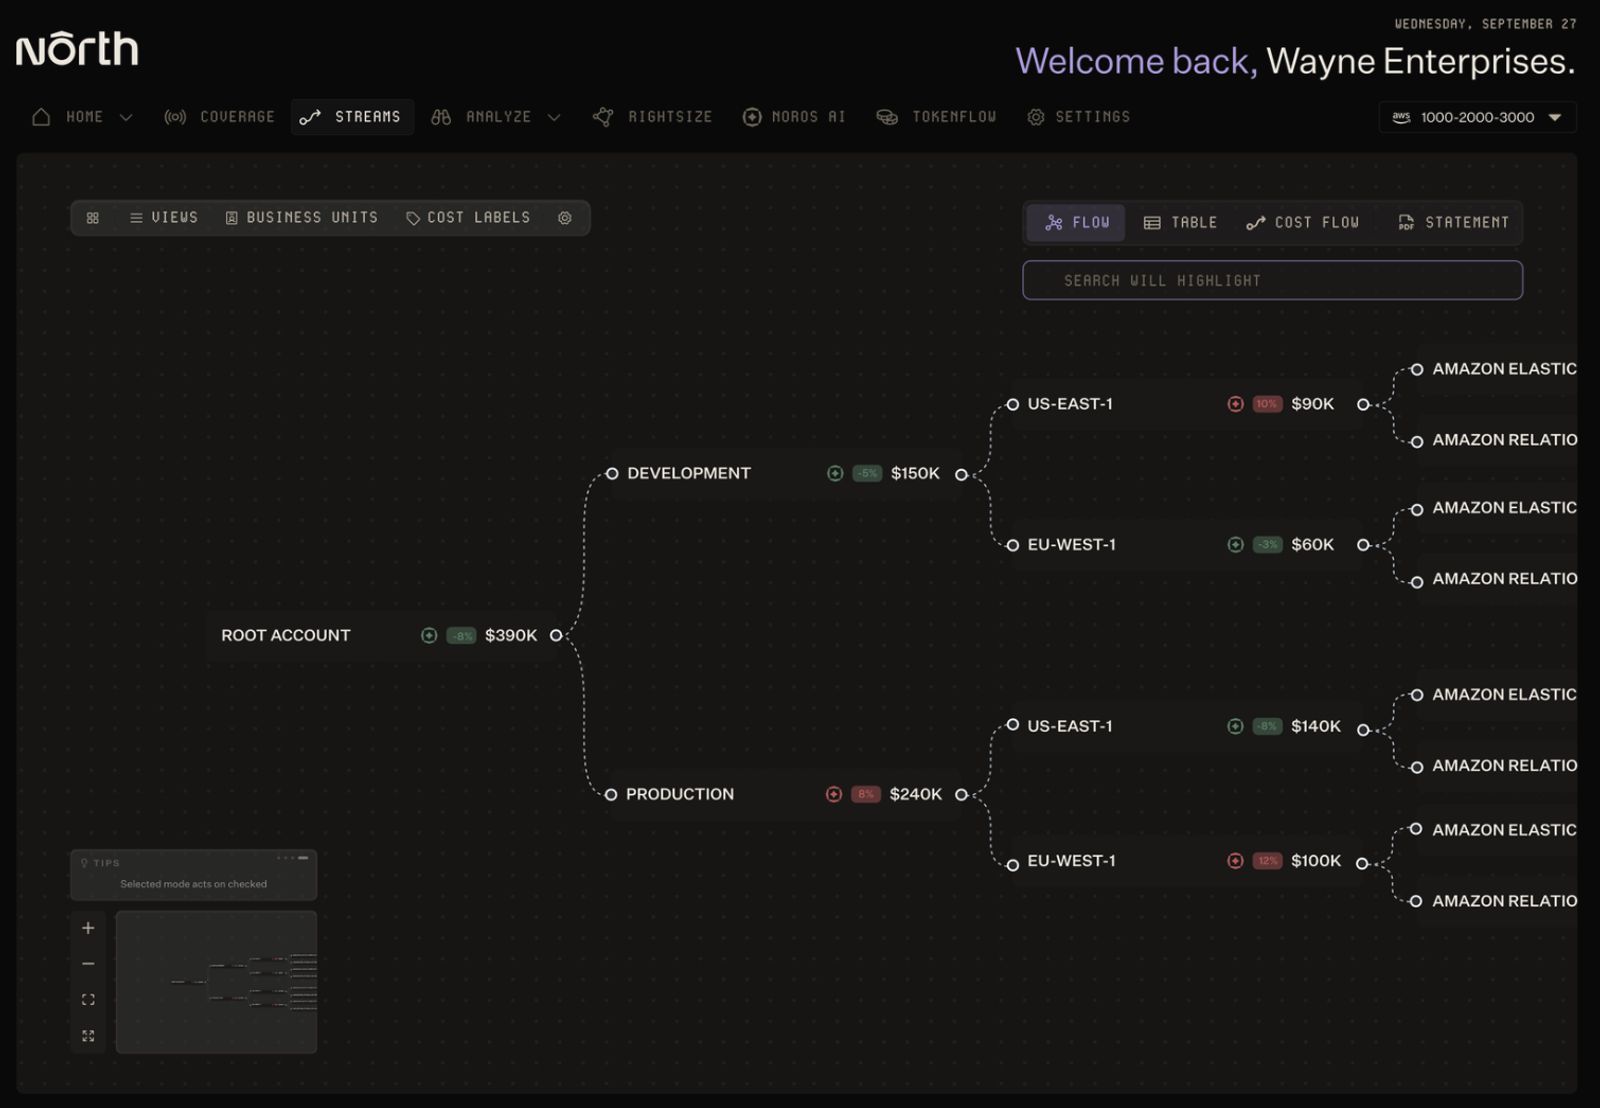Open the Statement PDF tab
This screenshot has width=1600, height=1108.
[1453, 223]
